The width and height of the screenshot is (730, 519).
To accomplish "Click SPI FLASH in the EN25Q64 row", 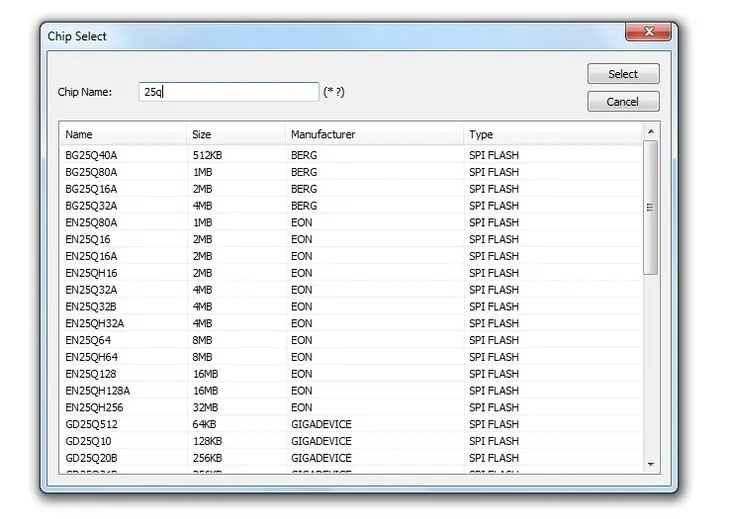I will click(494, 340).
